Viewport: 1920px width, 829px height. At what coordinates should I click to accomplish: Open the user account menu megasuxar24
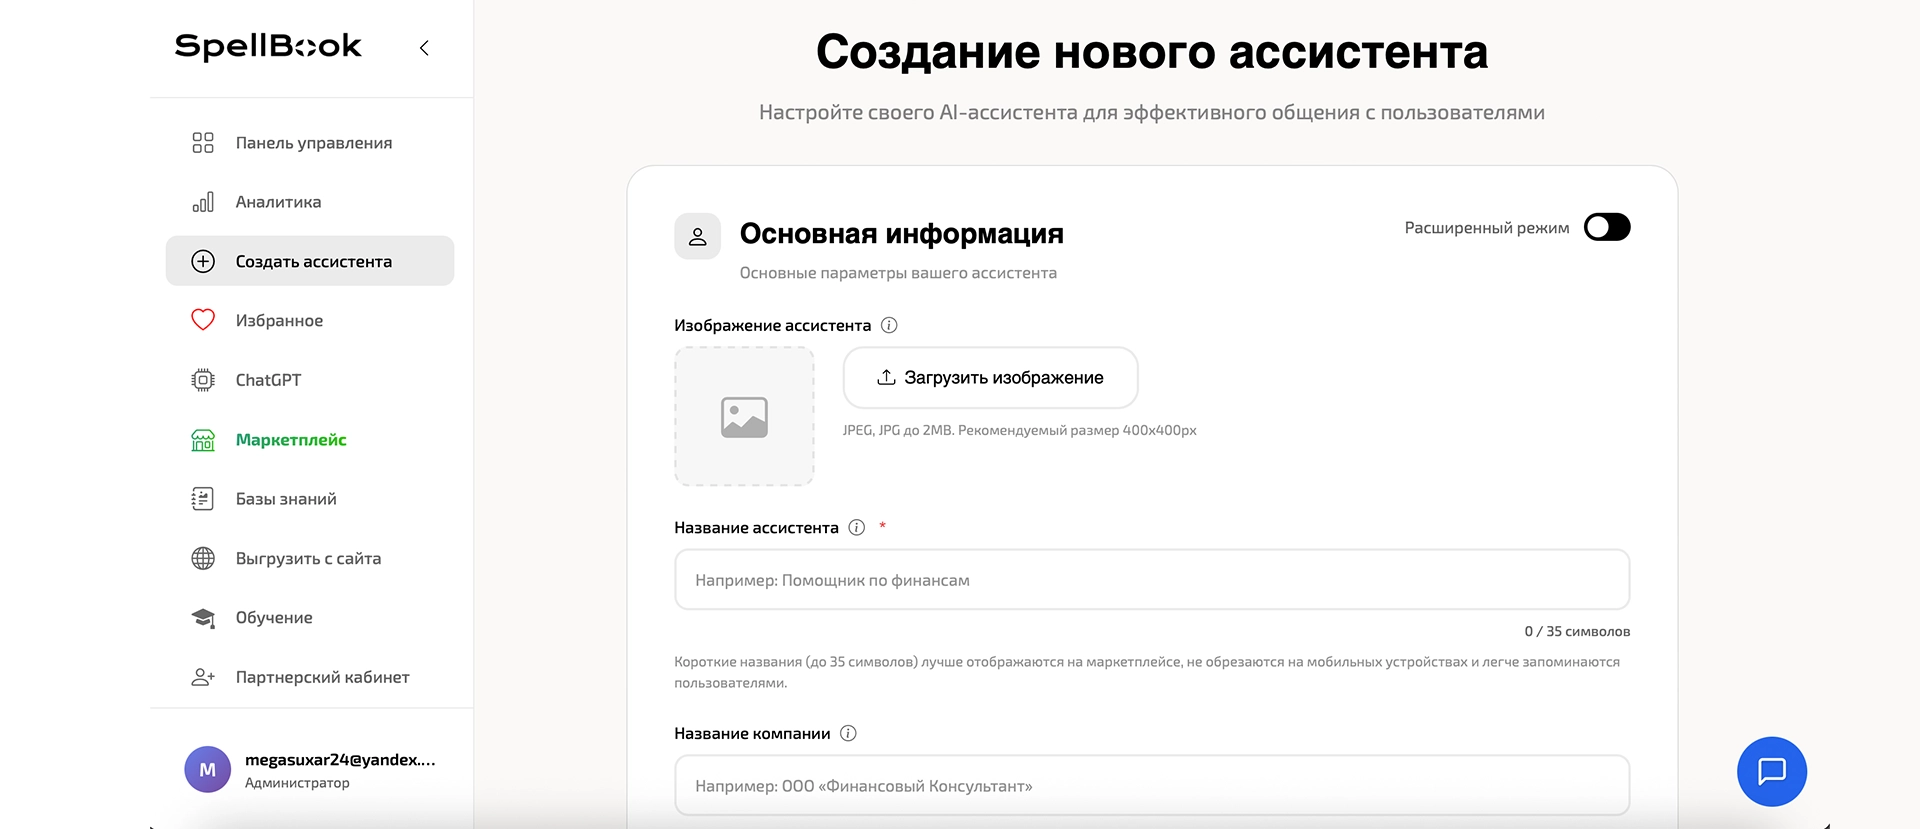pyautogui.click(x=311, y=770)
